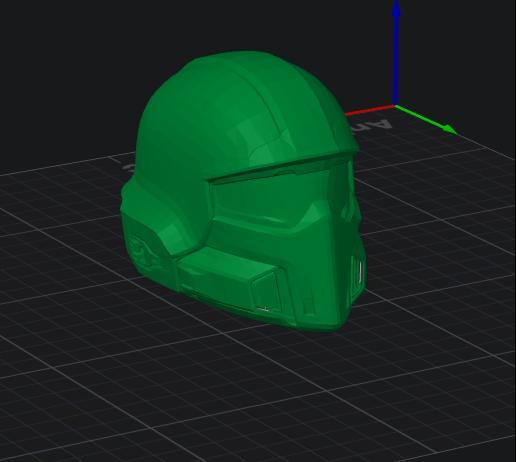Select the green helmet model
The image size is (516, 462).
242,190
